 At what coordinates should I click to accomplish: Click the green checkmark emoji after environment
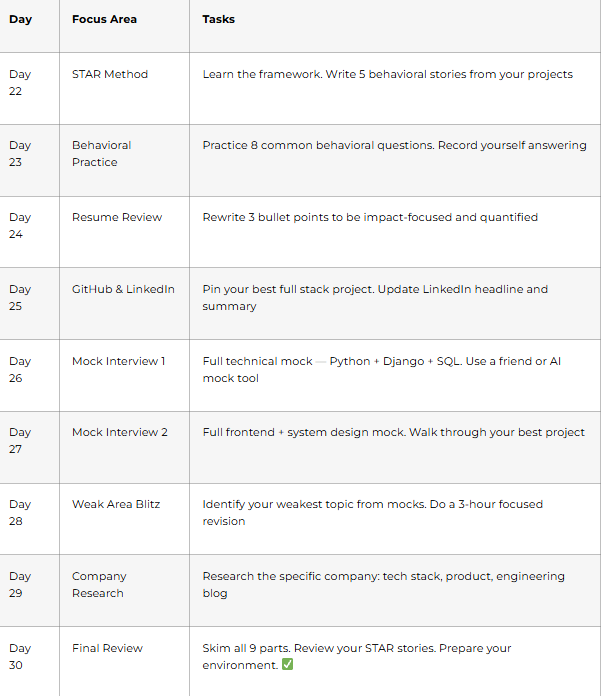288,664
